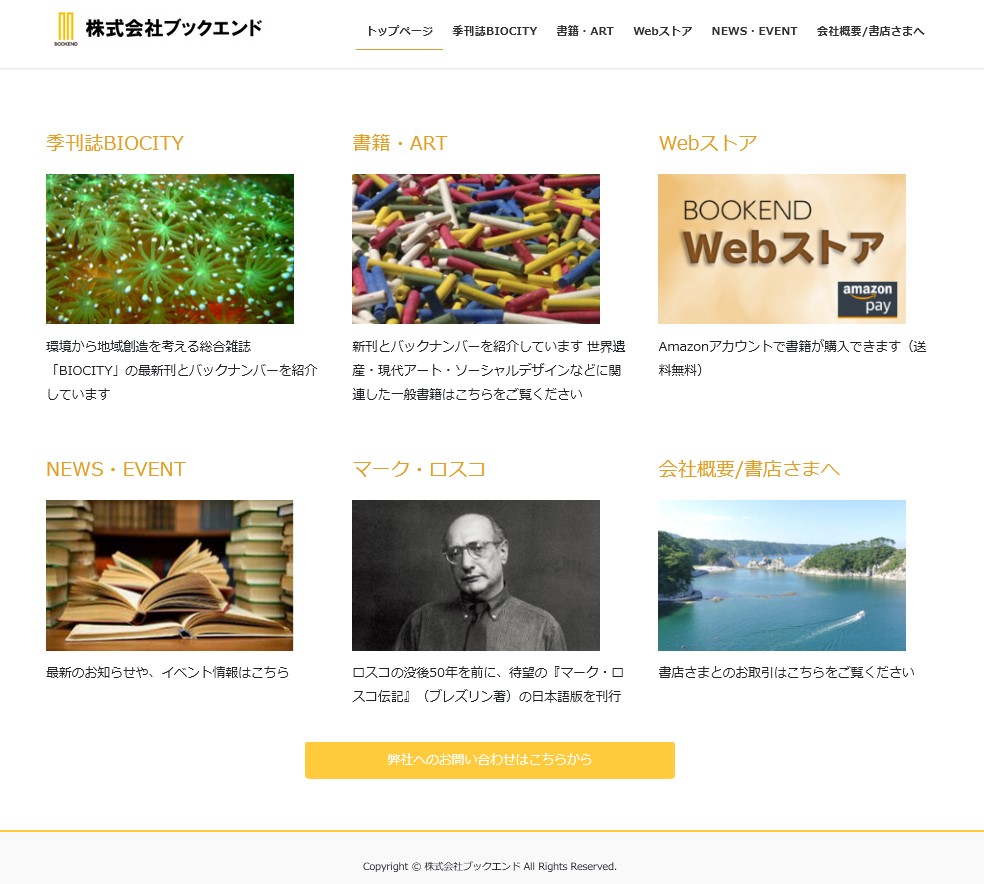Open the open-book stack photo
Image resolution: width=984 pixels, height=884 pixels.
pyautogui.click(x=169, y=575)
